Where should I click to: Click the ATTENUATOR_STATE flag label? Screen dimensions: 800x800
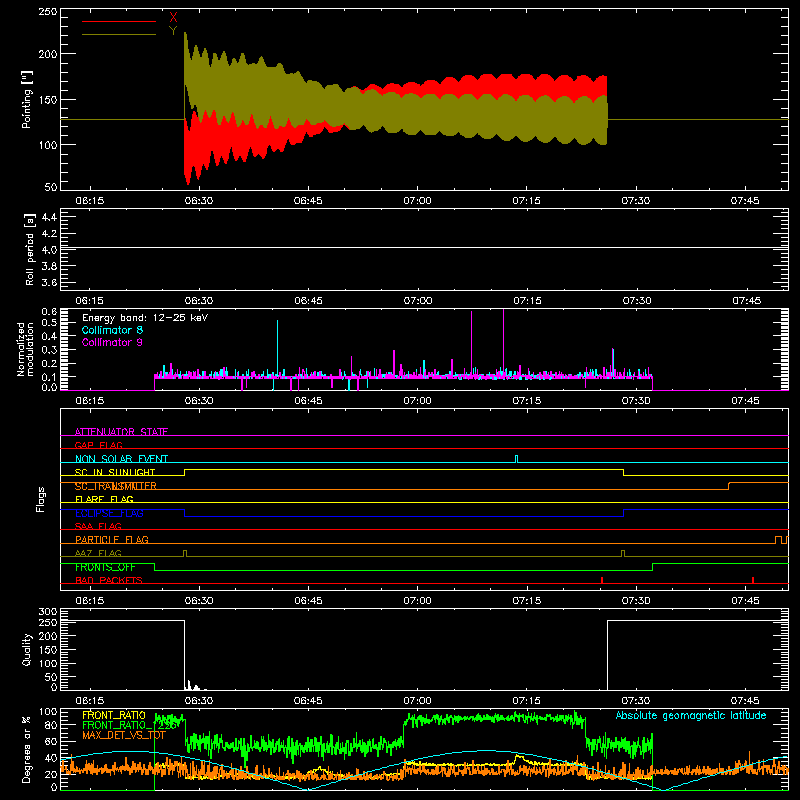click(121, 432)
